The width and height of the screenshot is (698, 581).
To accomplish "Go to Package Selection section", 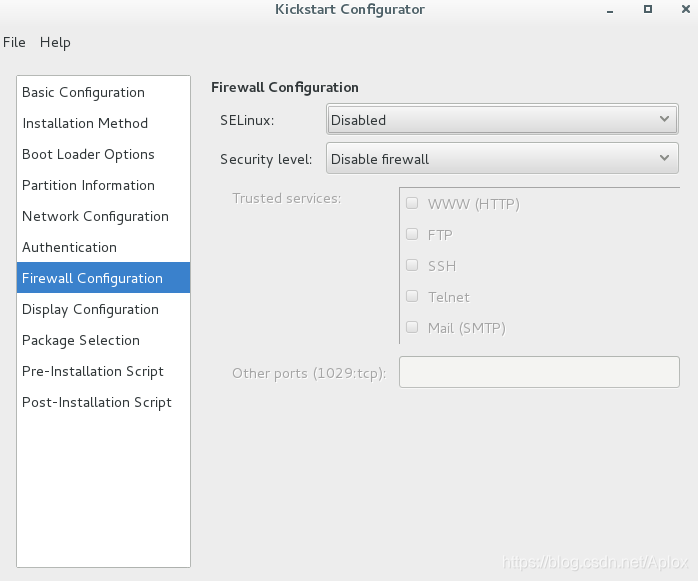I will (103, 340).
